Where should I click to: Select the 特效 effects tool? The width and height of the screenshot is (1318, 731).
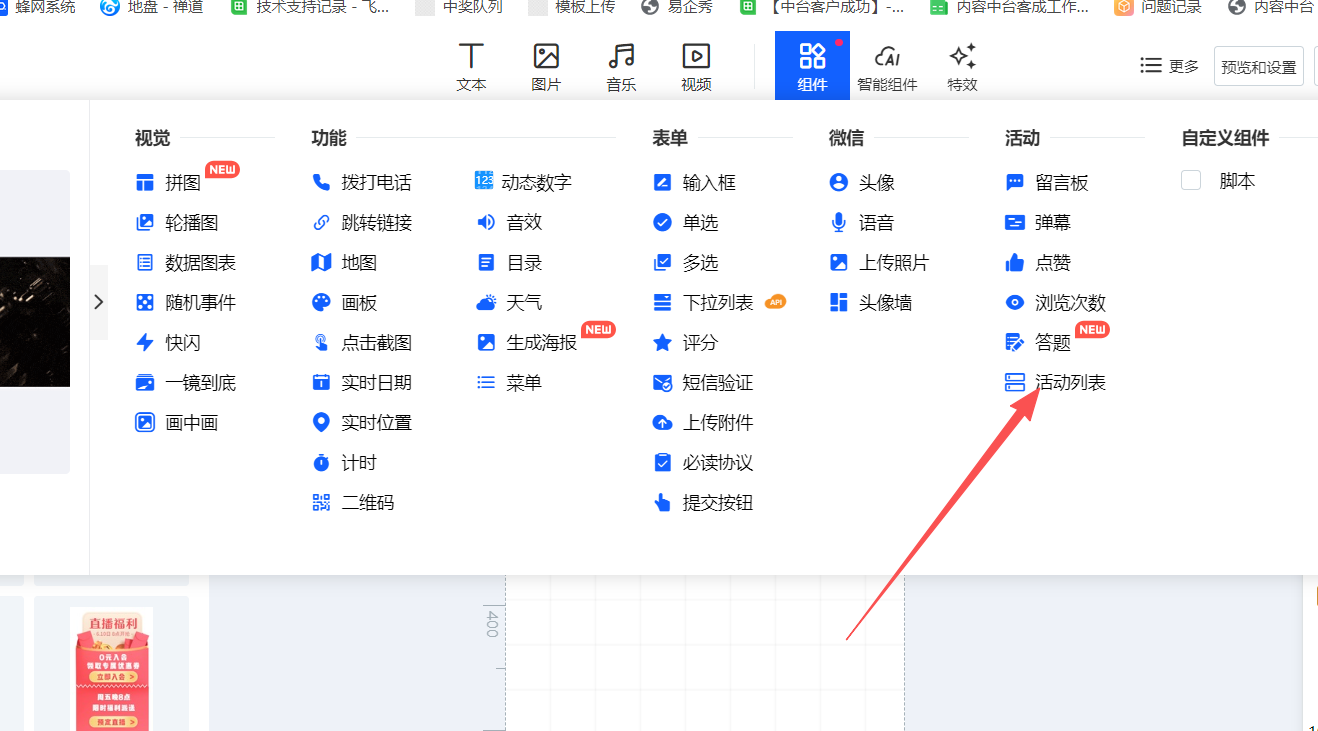point(962,67)
